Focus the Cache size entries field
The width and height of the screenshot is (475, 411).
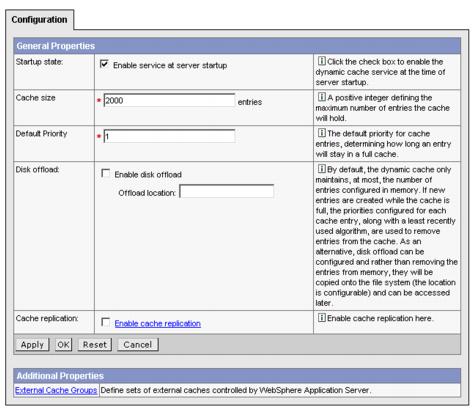[169, 100]
